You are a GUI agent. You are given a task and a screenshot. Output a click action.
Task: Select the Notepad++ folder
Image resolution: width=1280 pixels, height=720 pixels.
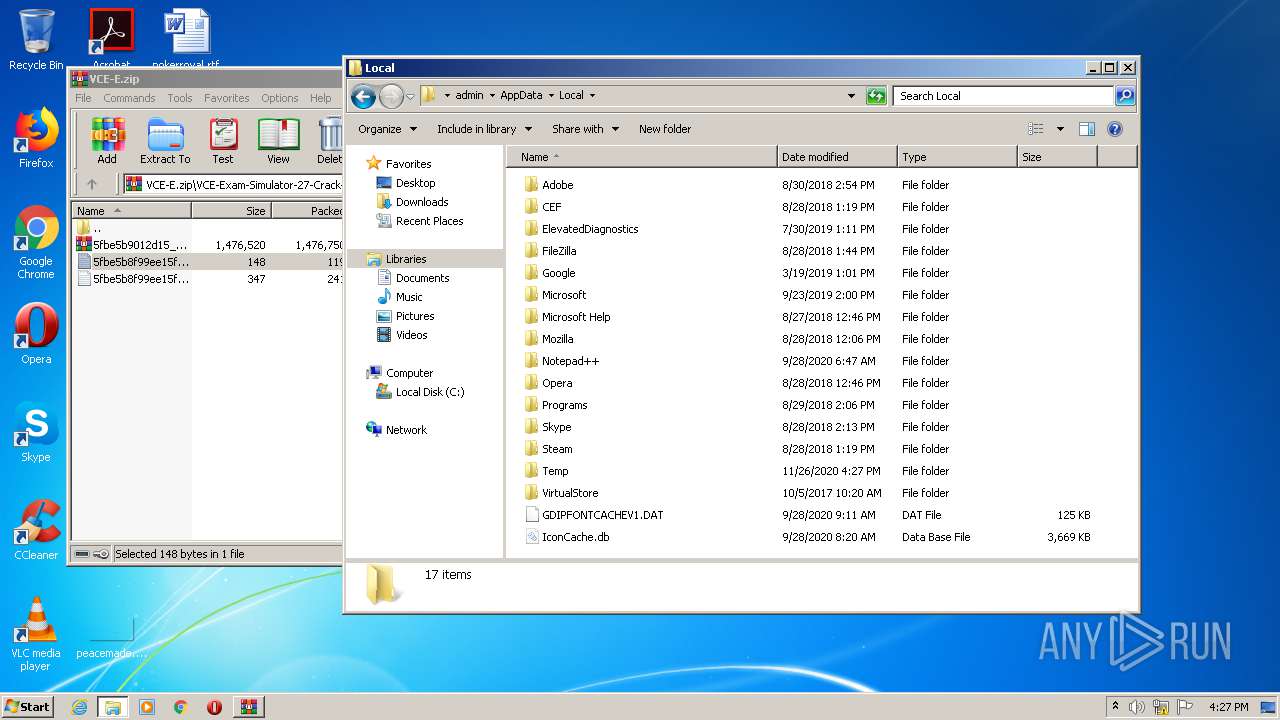(570, 361)
